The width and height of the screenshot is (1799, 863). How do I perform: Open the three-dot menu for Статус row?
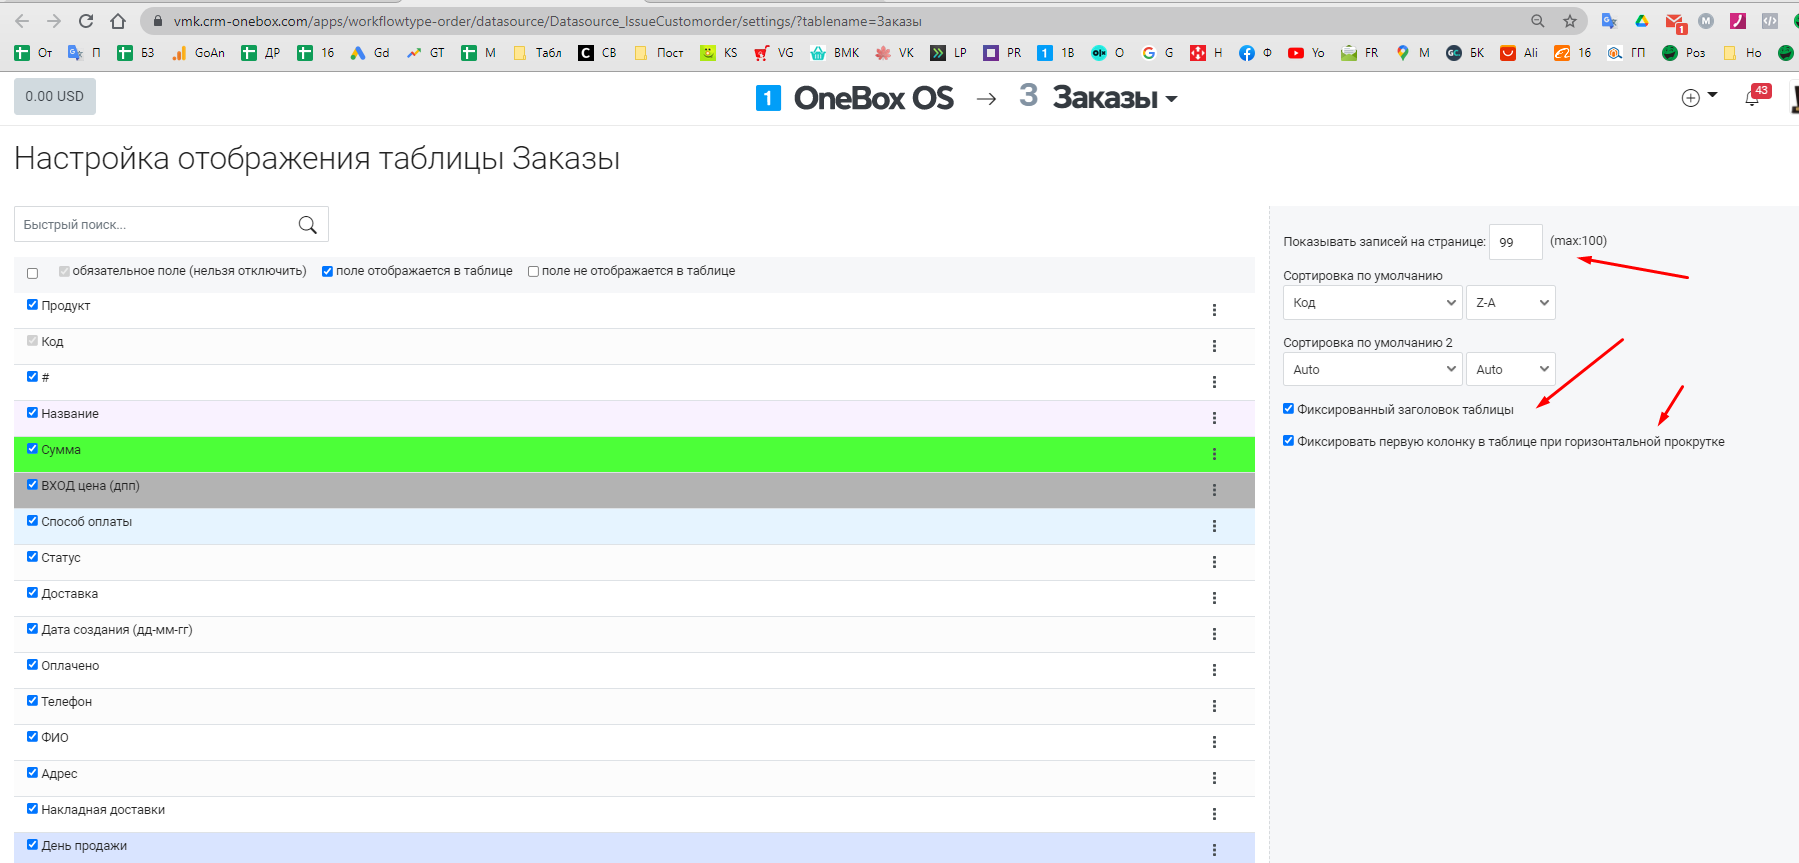click(x=1214, y=562)
